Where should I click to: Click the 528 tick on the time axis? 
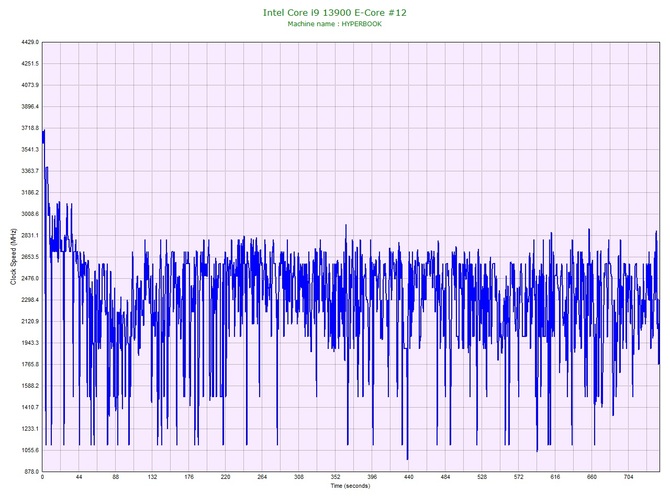click(x=482, y=477)
